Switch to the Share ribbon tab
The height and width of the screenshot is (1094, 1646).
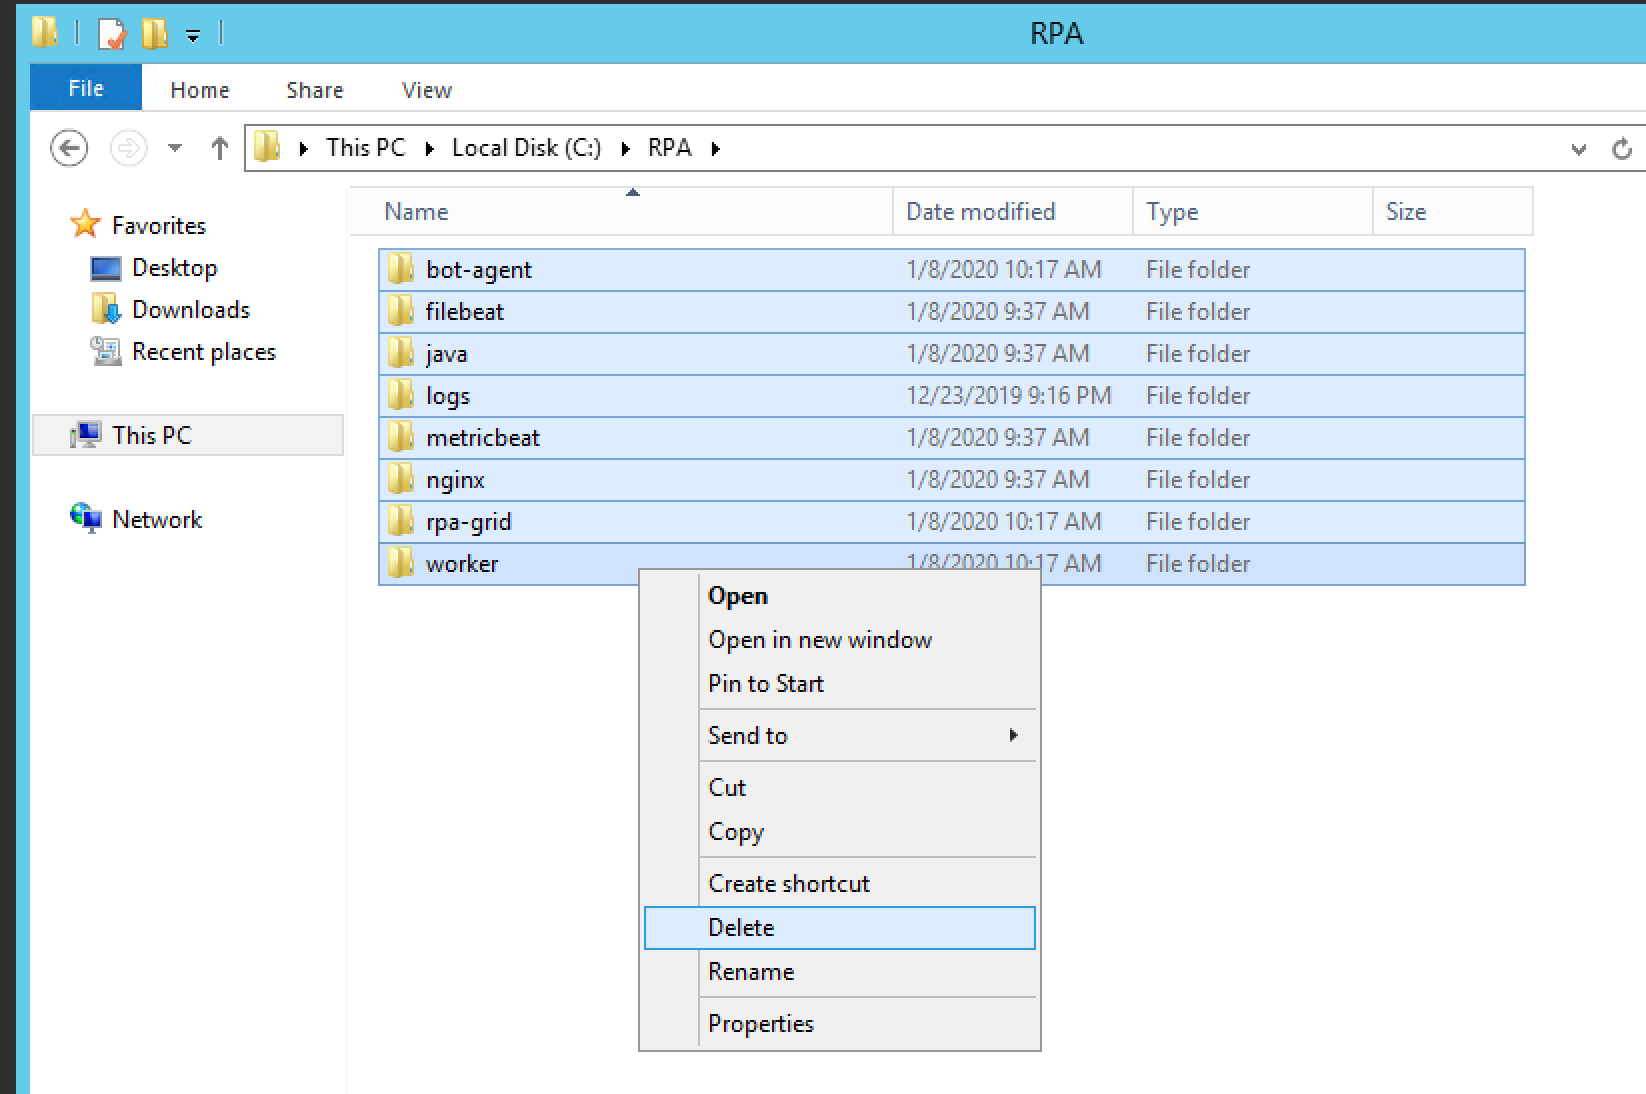315,90
